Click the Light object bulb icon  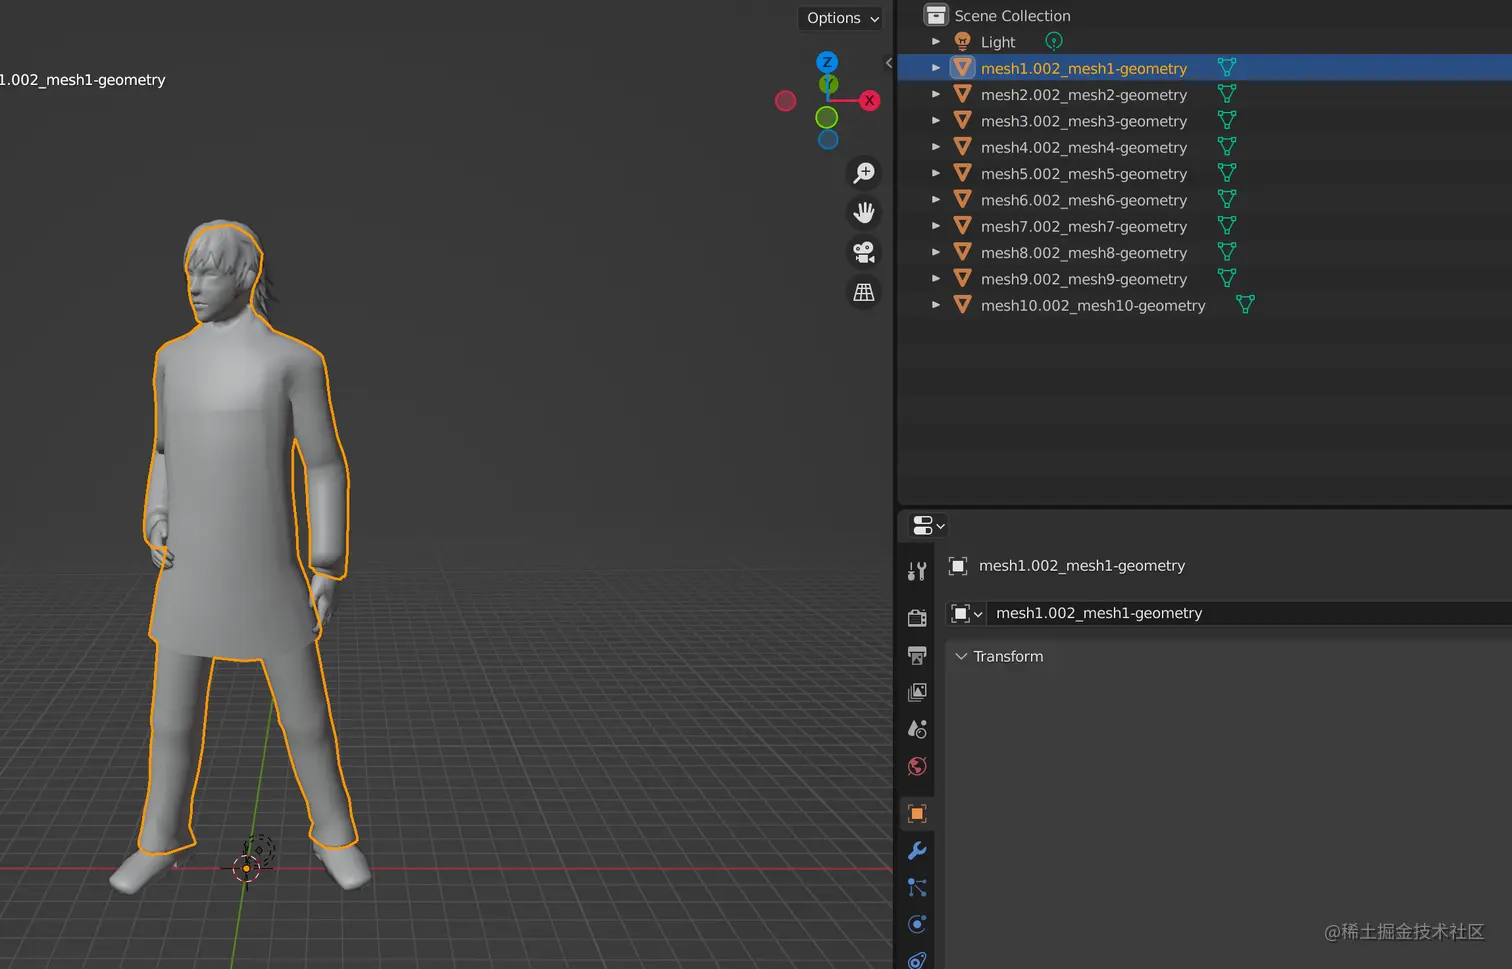[962, 41]
